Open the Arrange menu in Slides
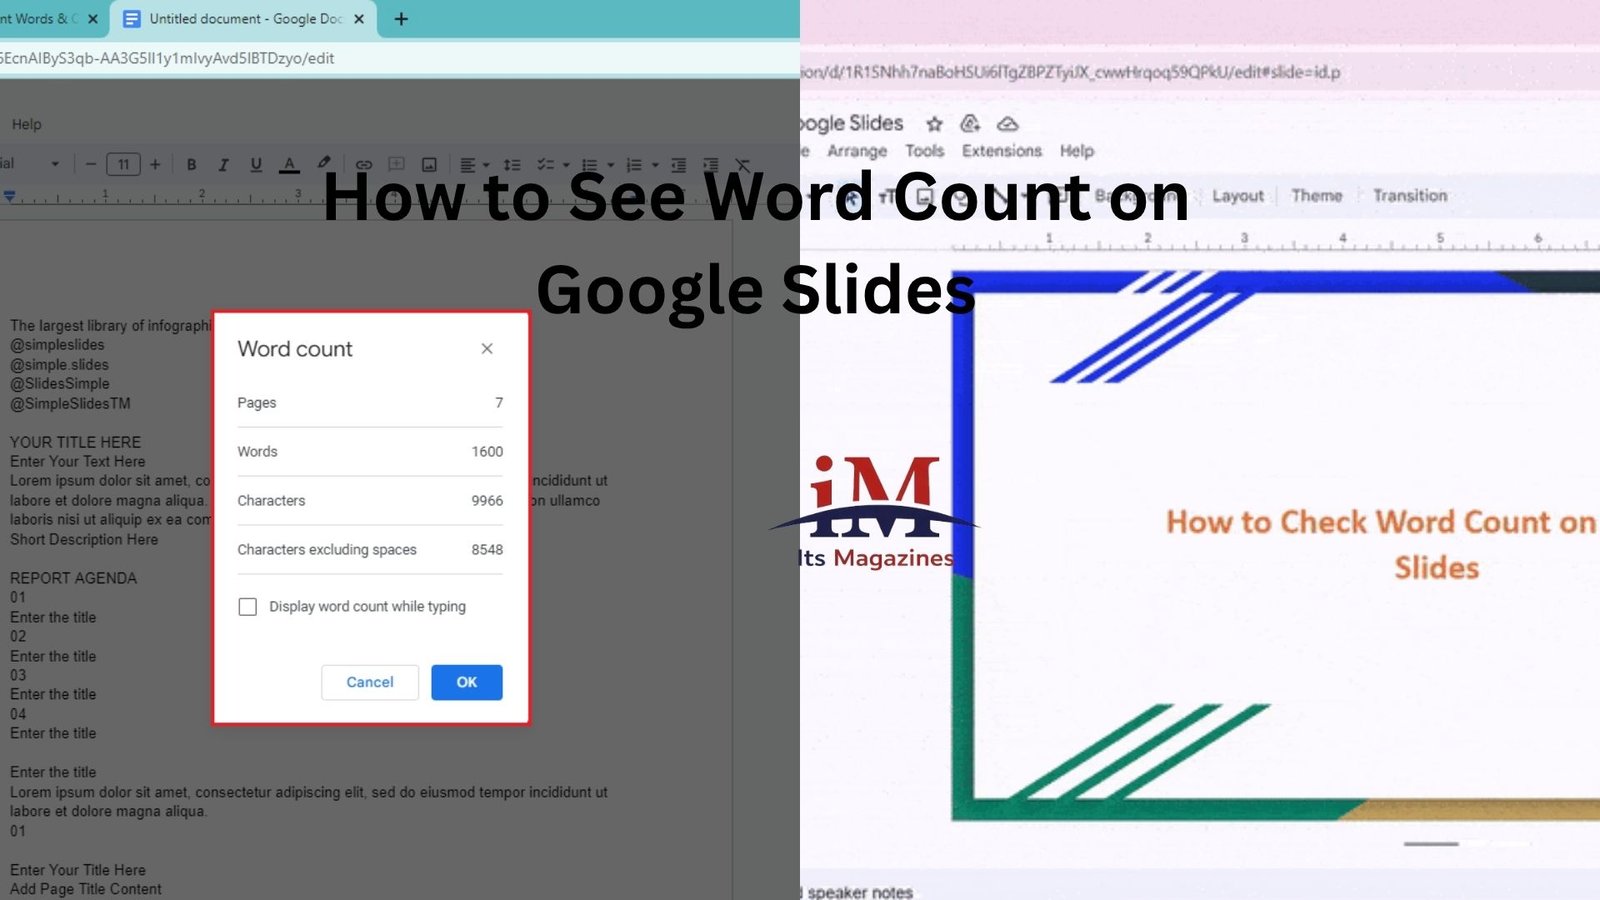Viewport: 1600px width, 900px height. tap(857, 151)
